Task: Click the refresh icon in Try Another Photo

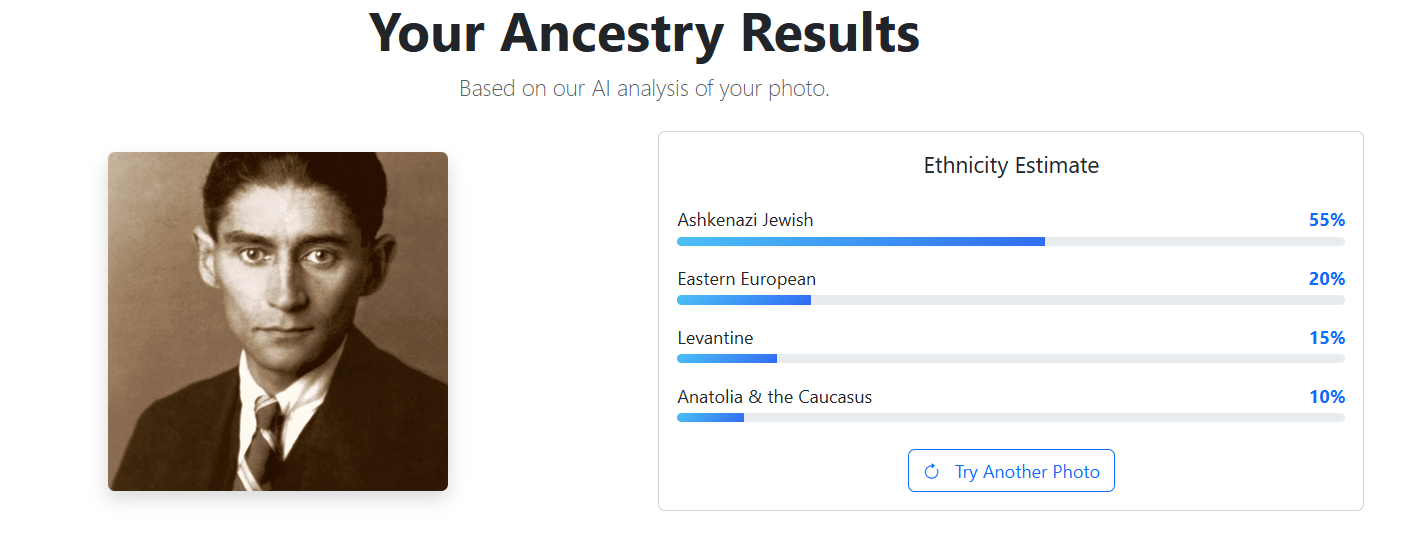Action: click(932, 472)
